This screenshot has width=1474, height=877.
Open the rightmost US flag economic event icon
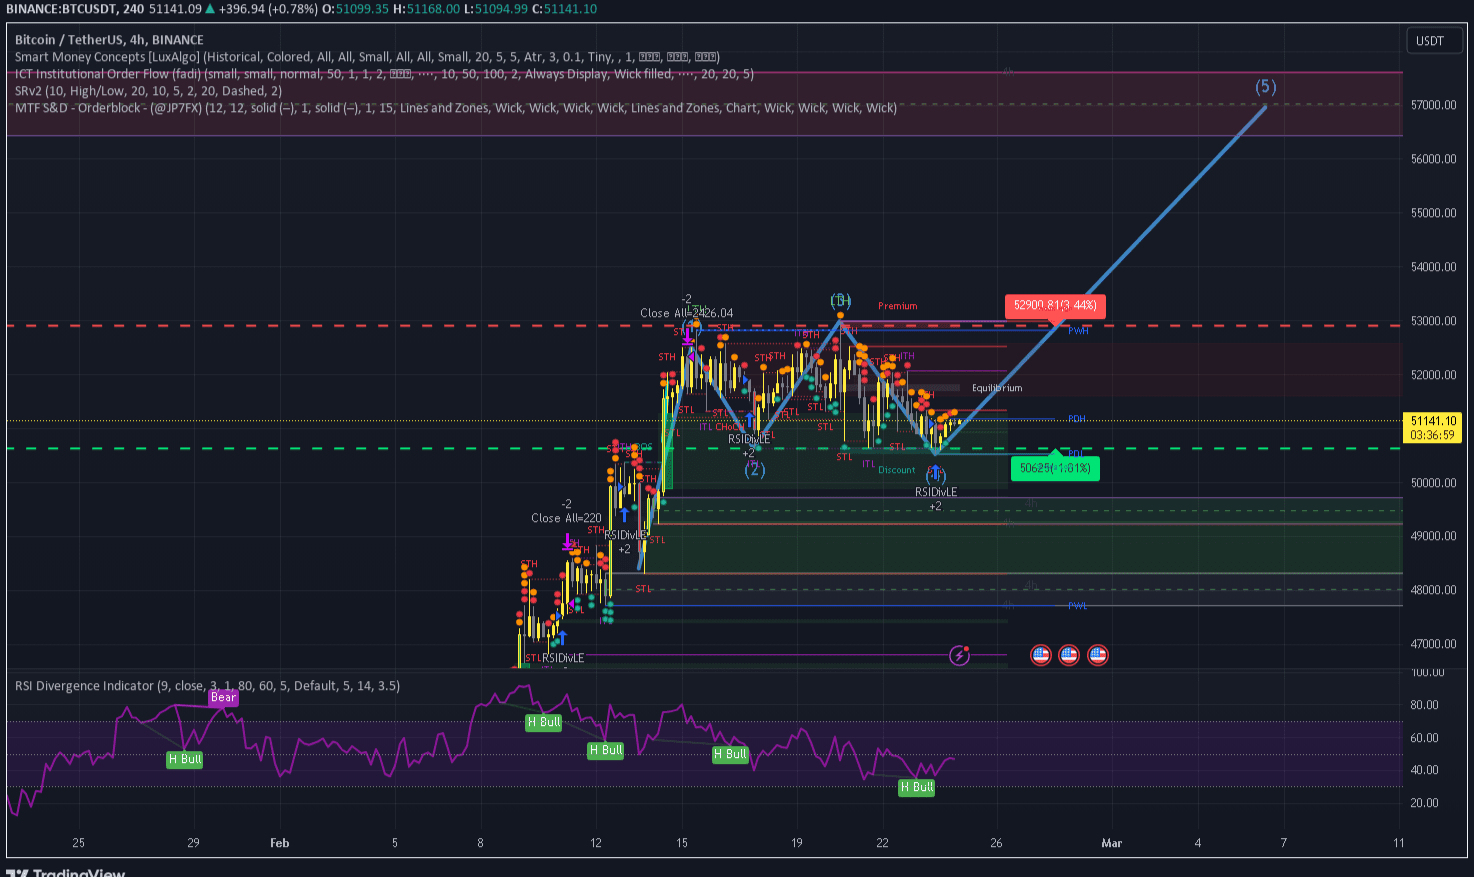coord(1097,655)
